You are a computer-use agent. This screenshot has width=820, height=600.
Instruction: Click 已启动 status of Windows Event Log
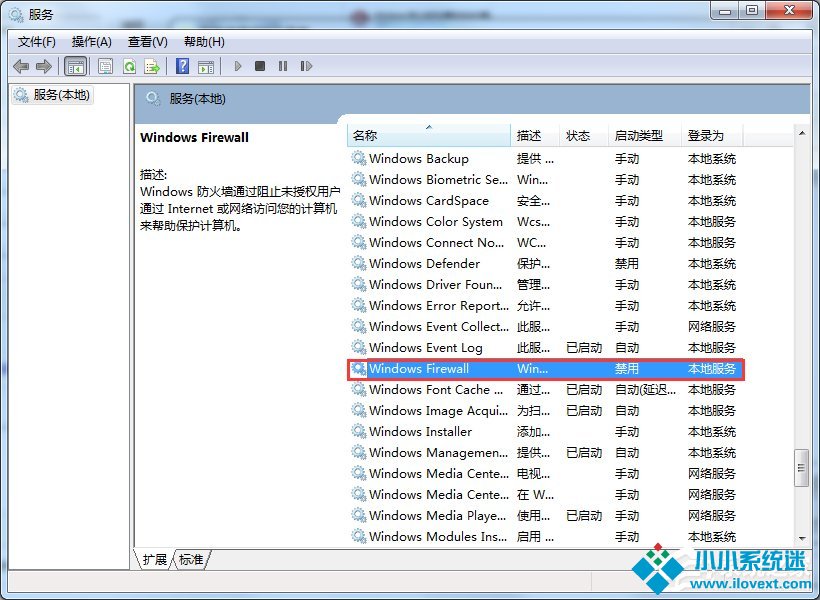[584, 347]
